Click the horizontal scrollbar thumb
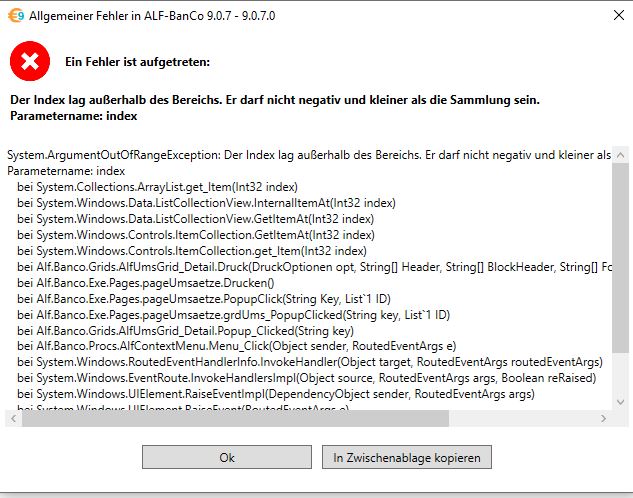 tap(235, 418)
